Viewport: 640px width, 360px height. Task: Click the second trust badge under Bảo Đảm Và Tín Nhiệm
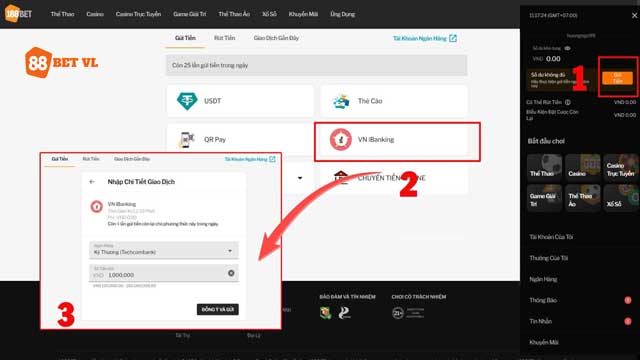[344, 313]
